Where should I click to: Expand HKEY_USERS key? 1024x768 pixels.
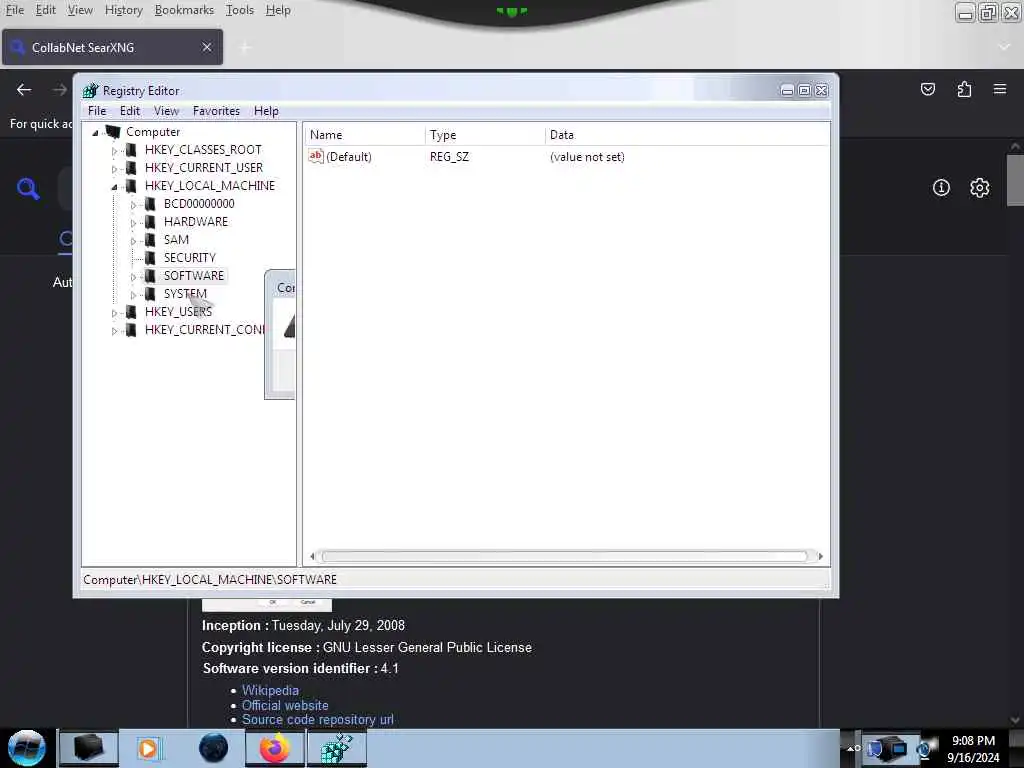[114, 313]
